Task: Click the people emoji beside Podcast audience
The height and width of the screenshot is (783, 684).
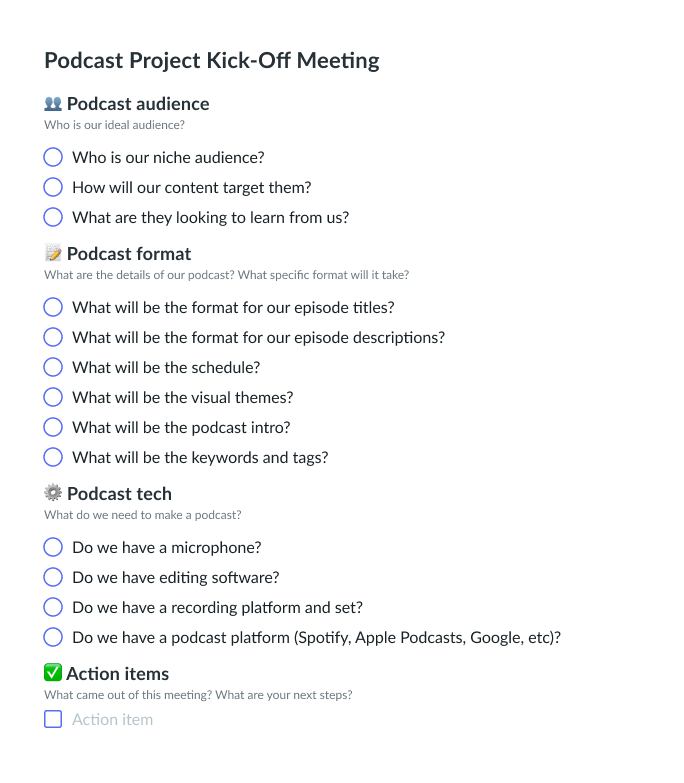Action: (x=53, y=104)
